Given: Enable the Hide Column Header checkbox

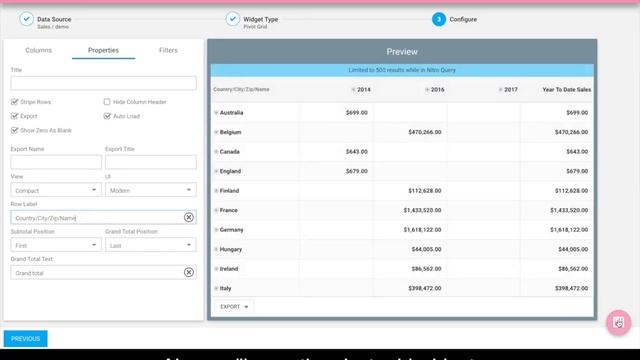Looking at the screenshot, I should [x=107, y=102].
